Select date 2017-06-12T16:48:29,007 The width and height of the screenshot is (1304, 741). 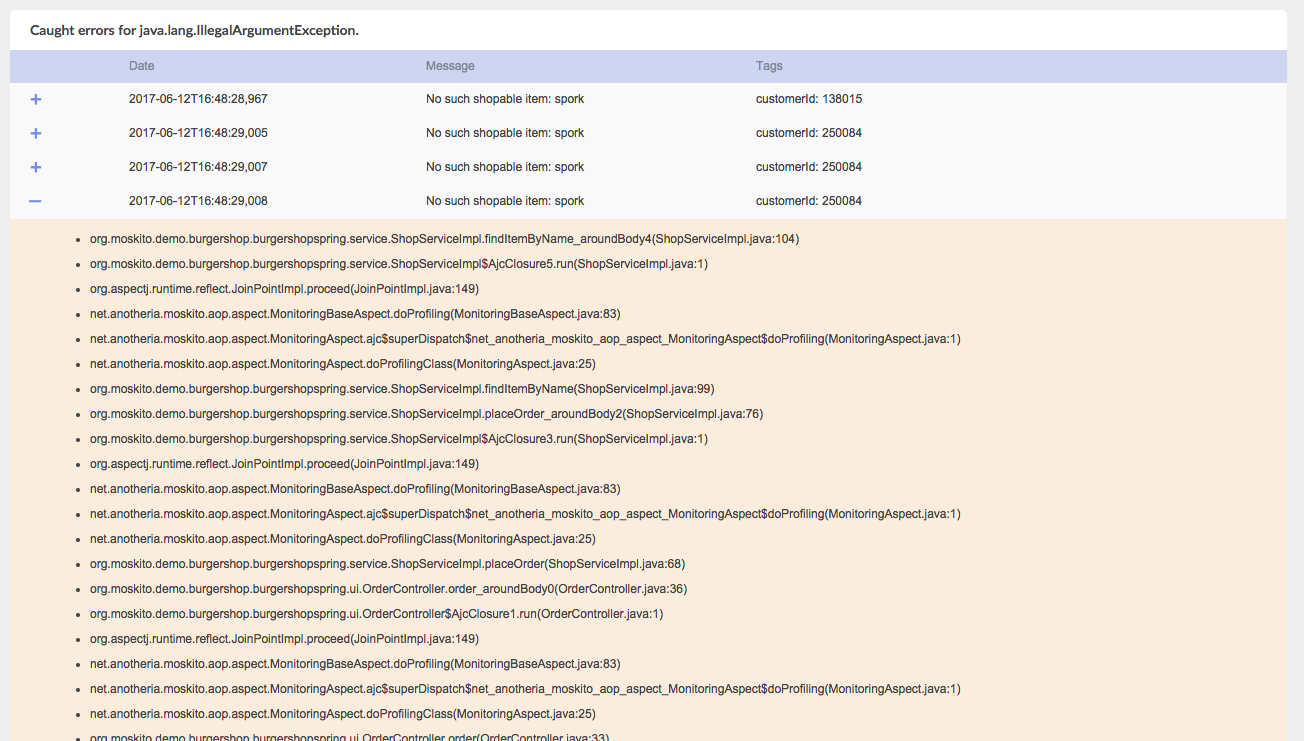click(x=198, y=167)
